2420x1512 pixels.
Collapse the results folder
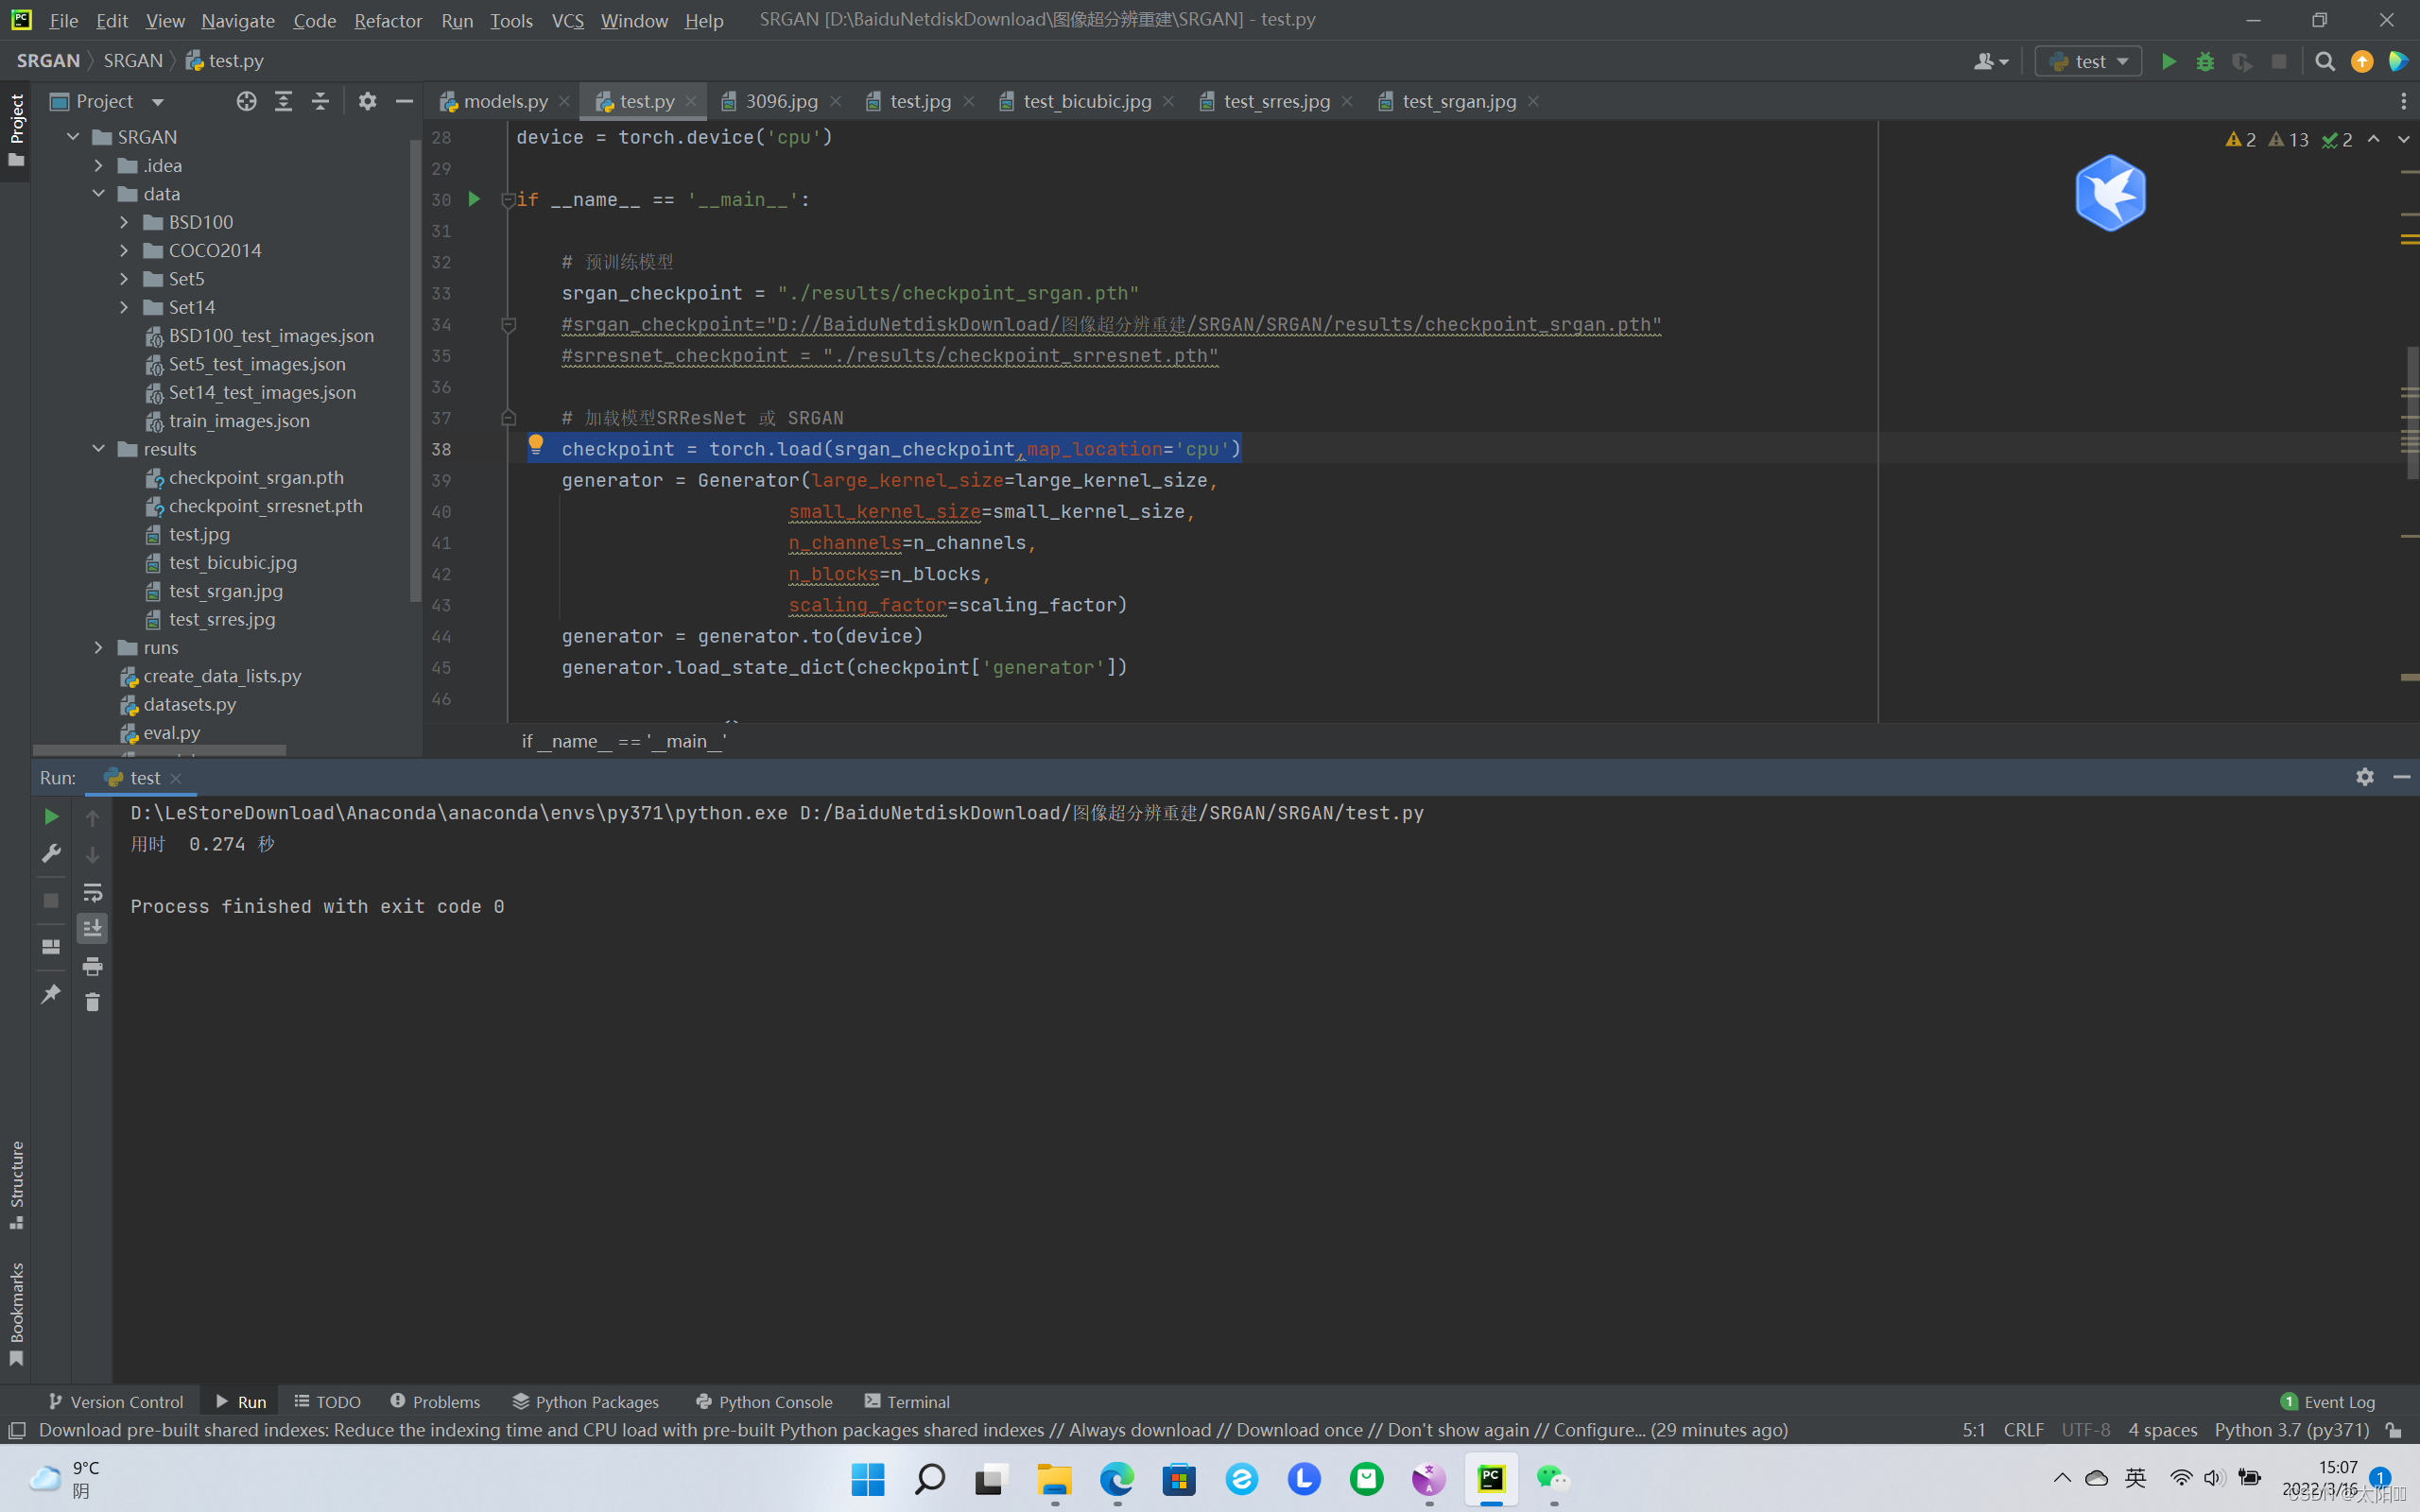pos(98,449)
